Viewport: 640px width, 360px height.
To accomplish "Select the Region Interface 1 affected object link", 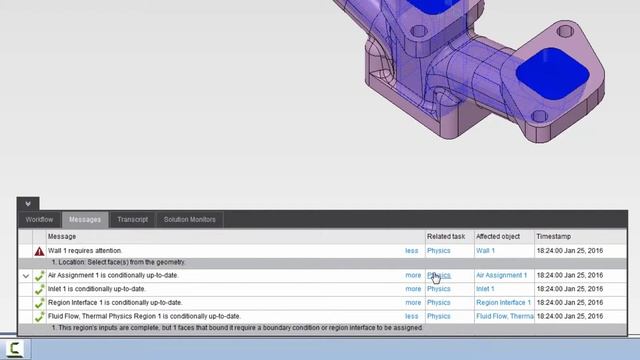I will (503, 302).
